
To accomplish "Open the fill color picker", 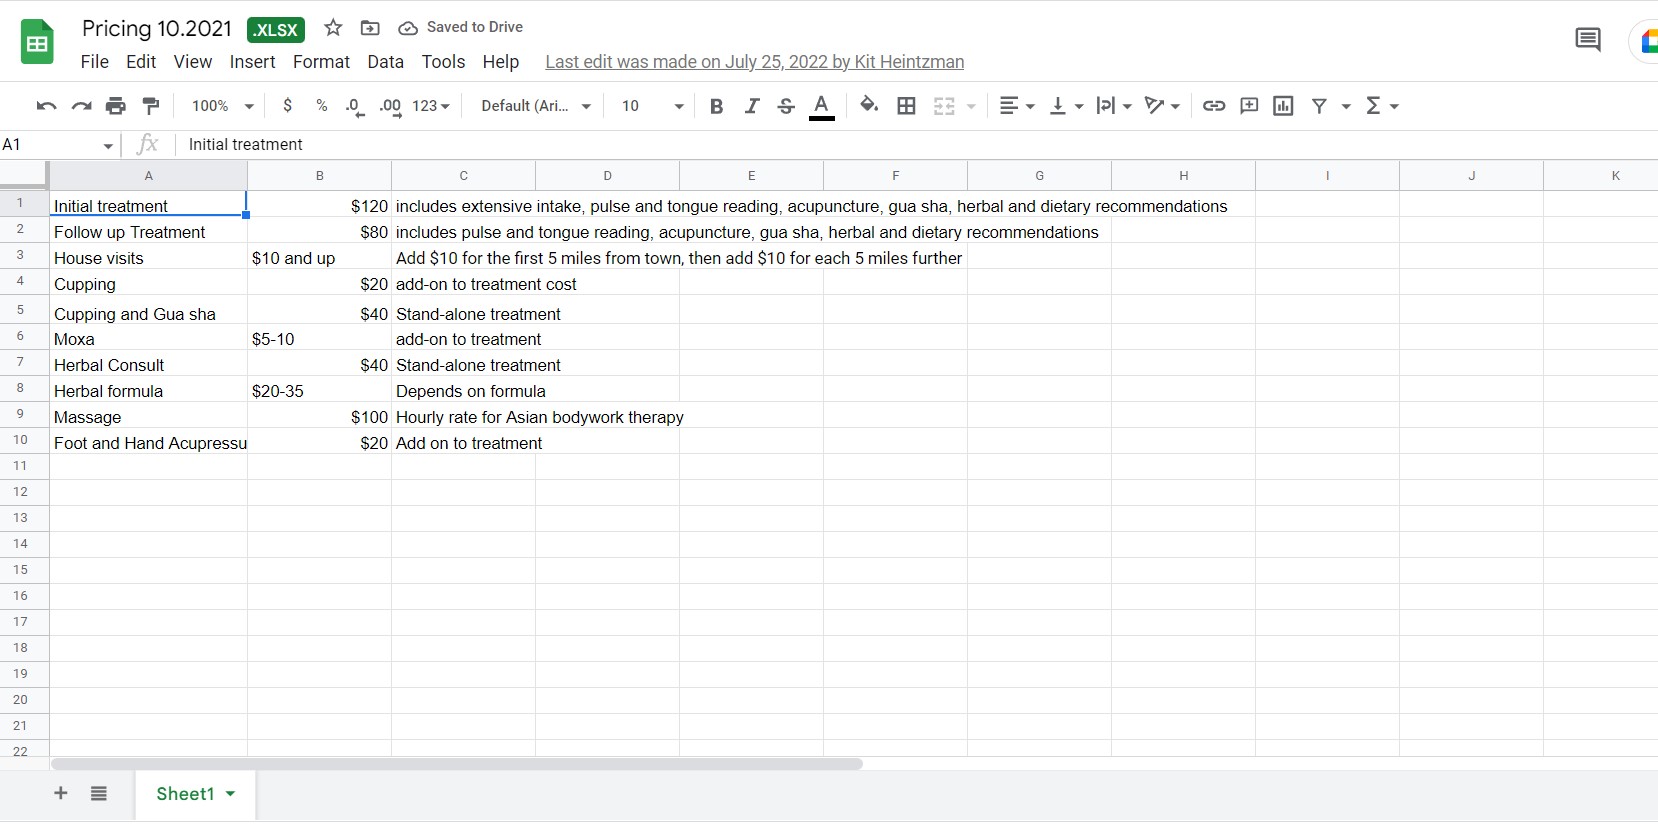I will pos(869,106).
